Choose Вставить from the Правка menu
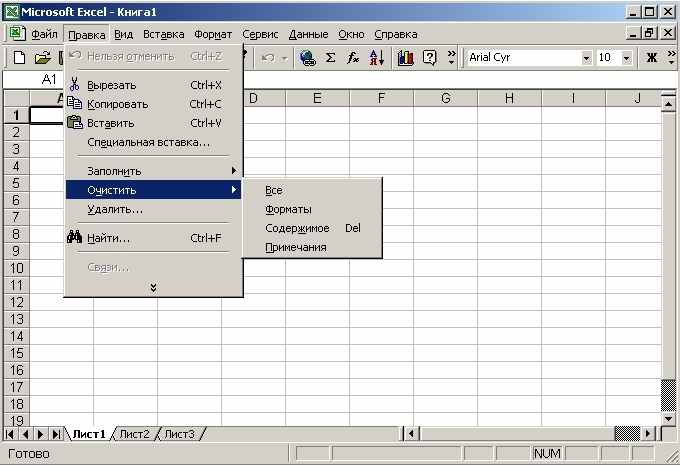The width and height of the screenshot is (680, 465). click(x=153, y=123)
